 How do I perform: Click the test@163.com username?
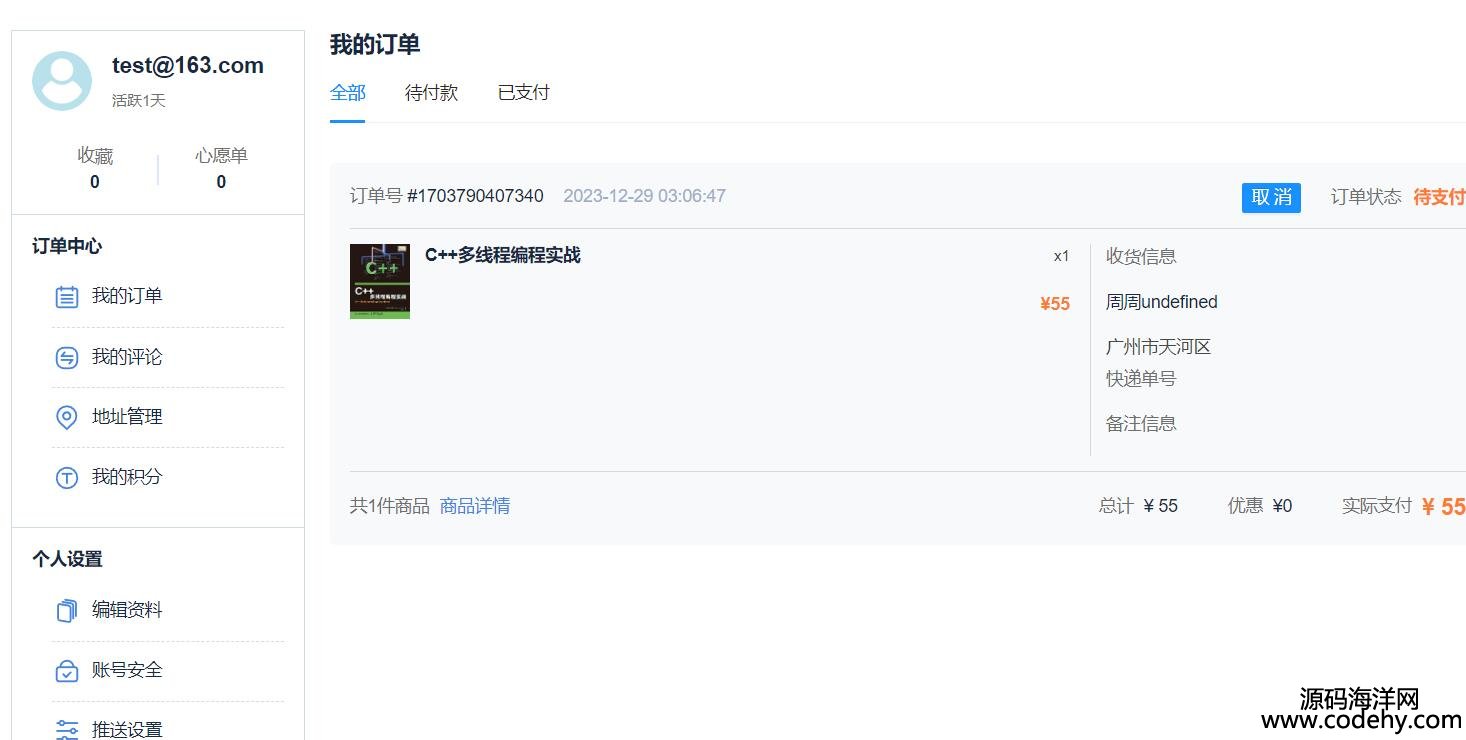pos(188,66)
